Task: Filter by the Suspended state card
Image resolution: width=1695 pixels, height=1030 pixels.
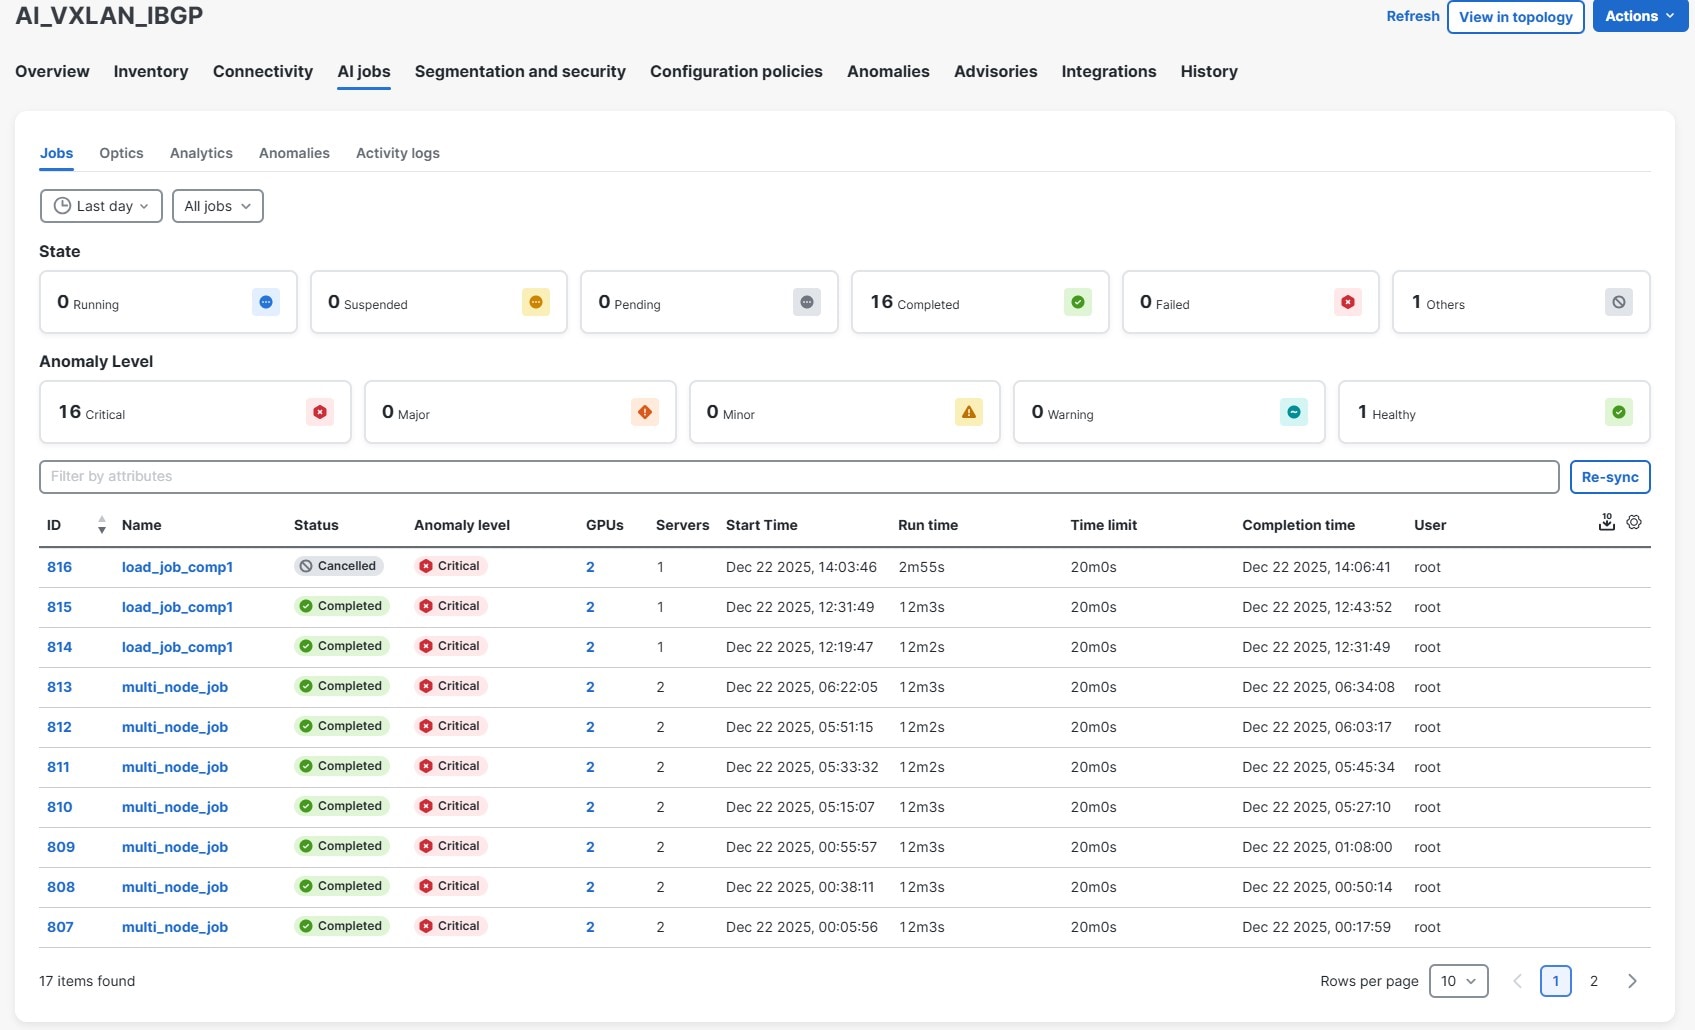Action: coord(438,302)
